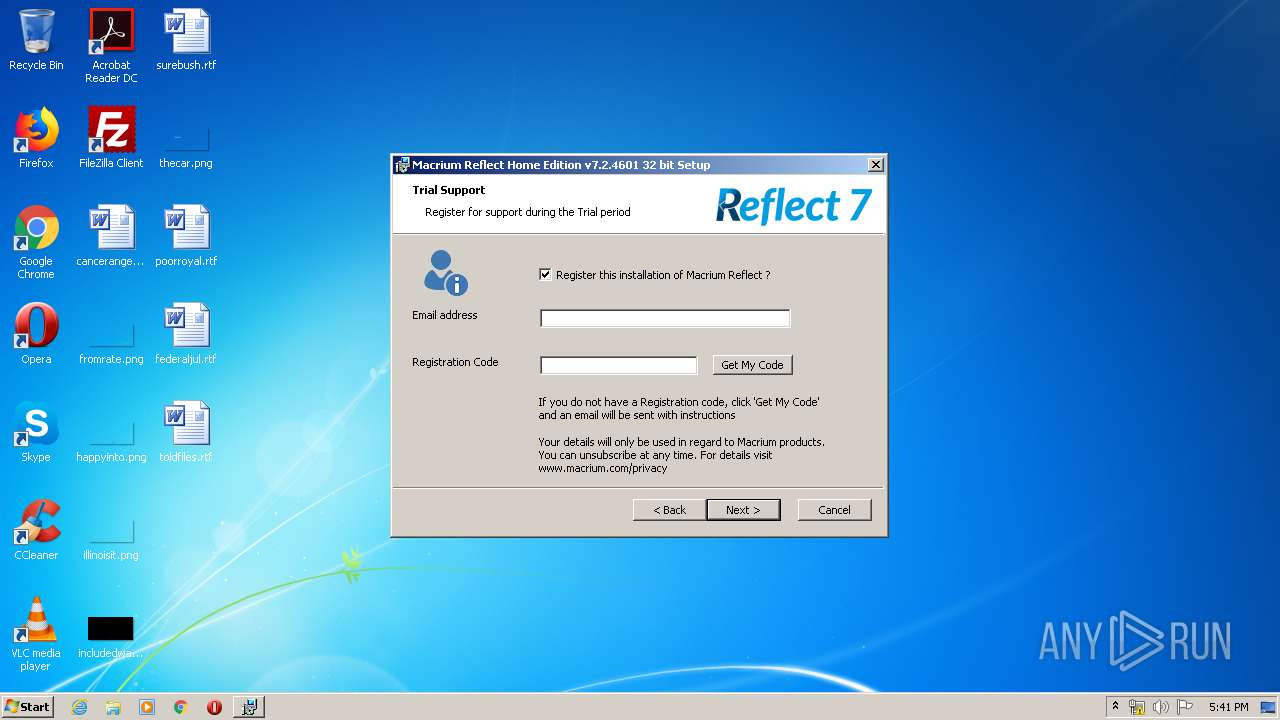Launch CCleaner desktop shortcut
Image resolution: width=1280 pixels, height=720 pixels.
point(36,530)
